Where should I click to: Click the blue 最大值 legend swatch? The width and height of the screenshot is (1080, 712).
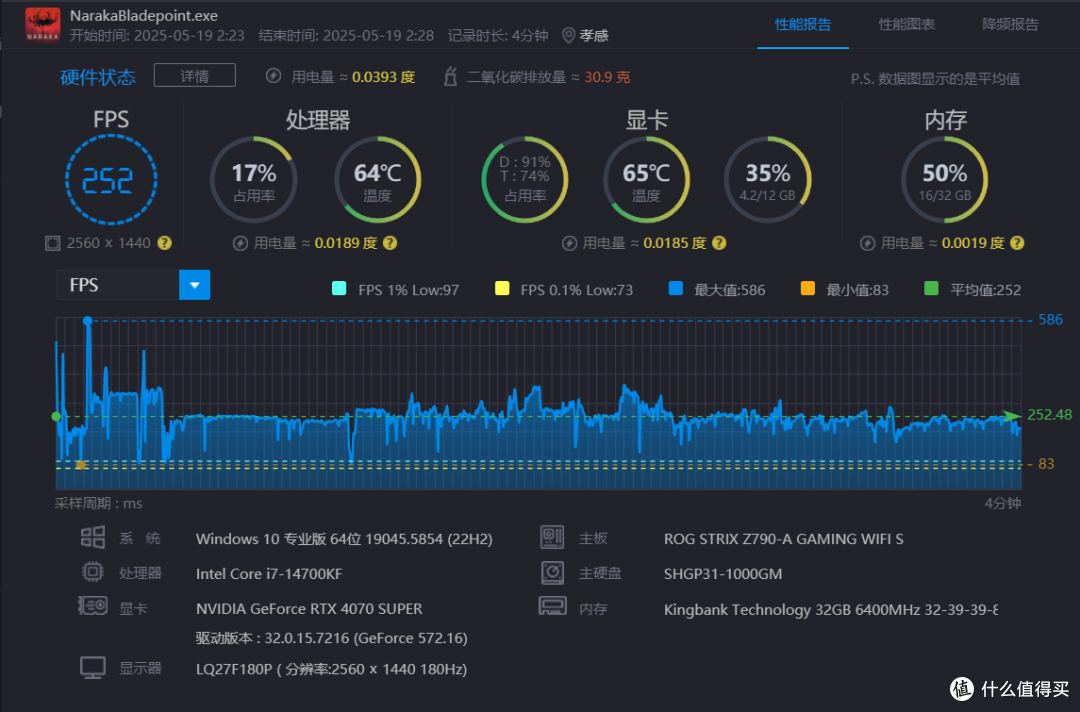[x=676, y=289]
